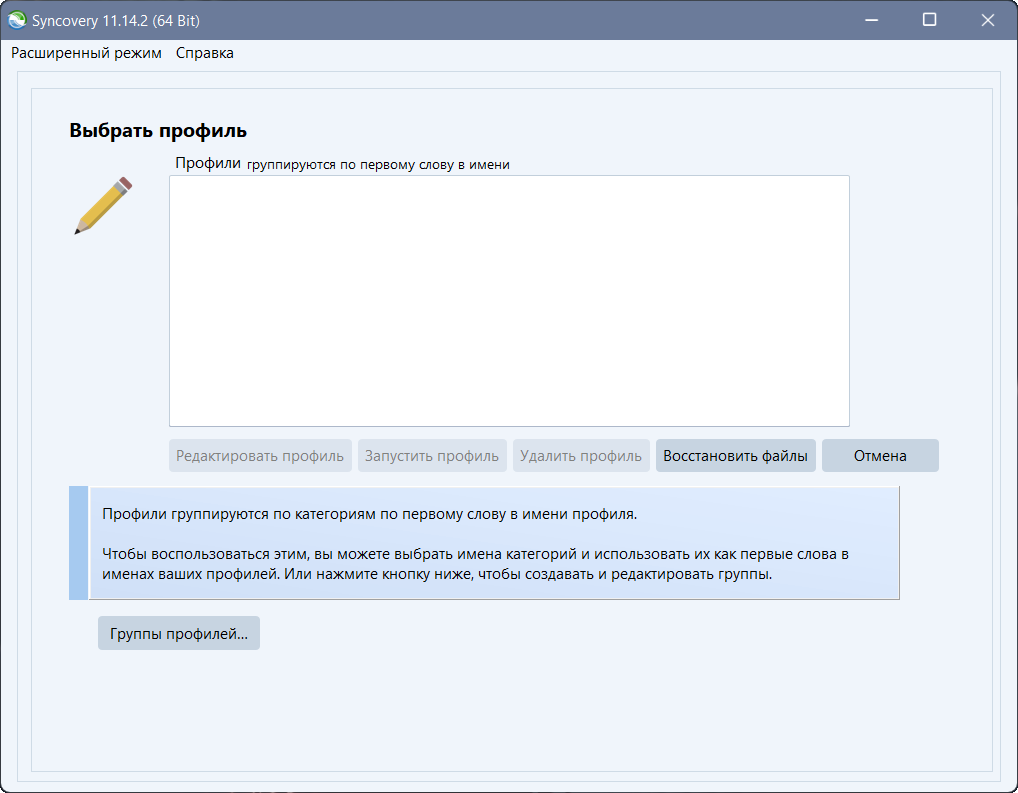Click the yellow pencil icon
Screen dimensions: 1018x793
click(103, 206)
